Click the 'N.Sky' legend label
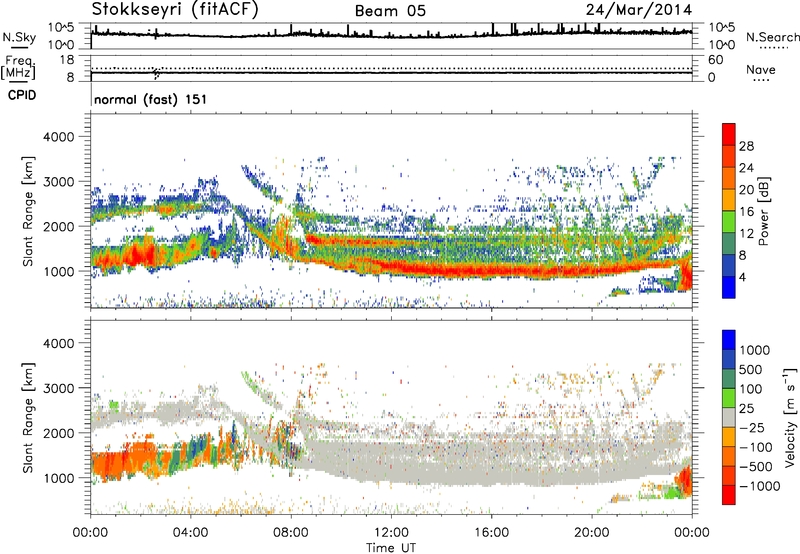The width and height of the screenshot is (800, 554). click(x=19, y=37)
